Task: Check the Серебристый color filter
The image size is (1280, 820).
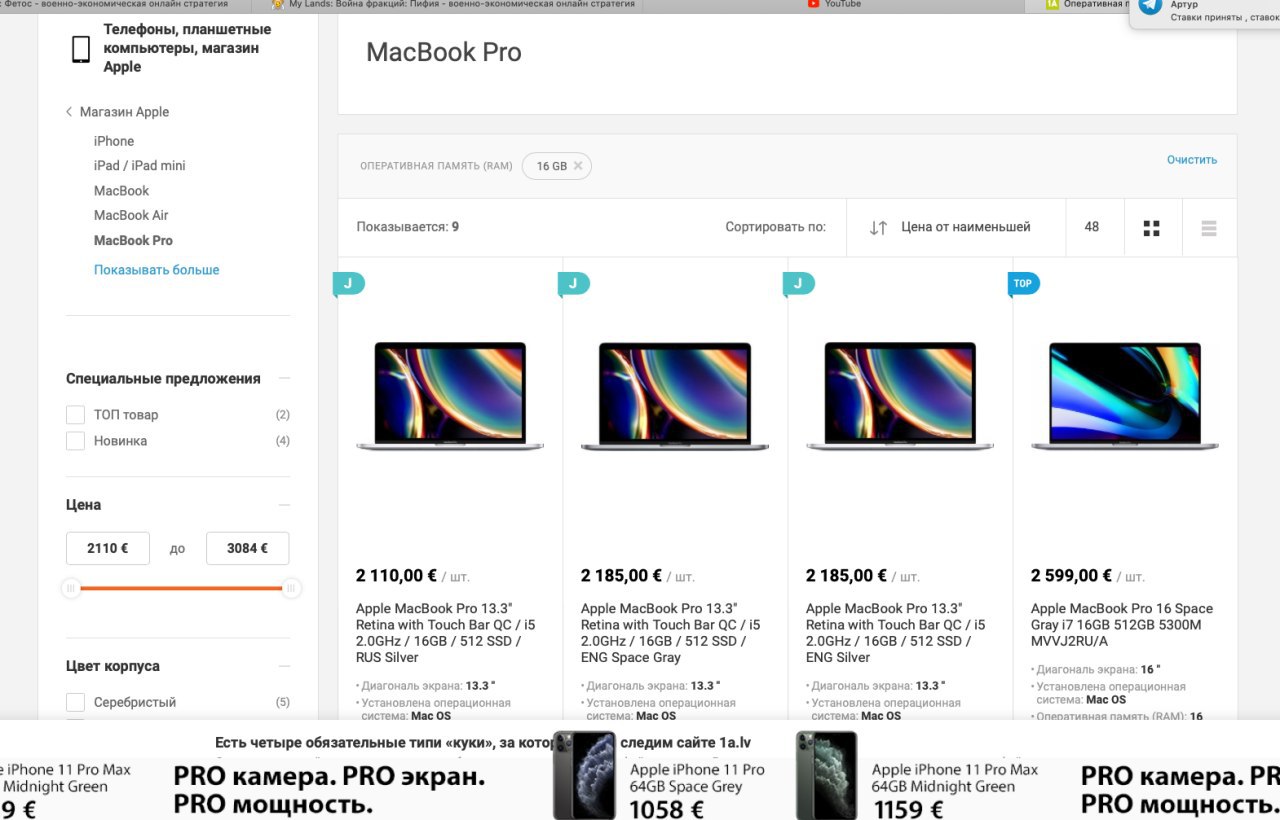Action: [75, 702]
